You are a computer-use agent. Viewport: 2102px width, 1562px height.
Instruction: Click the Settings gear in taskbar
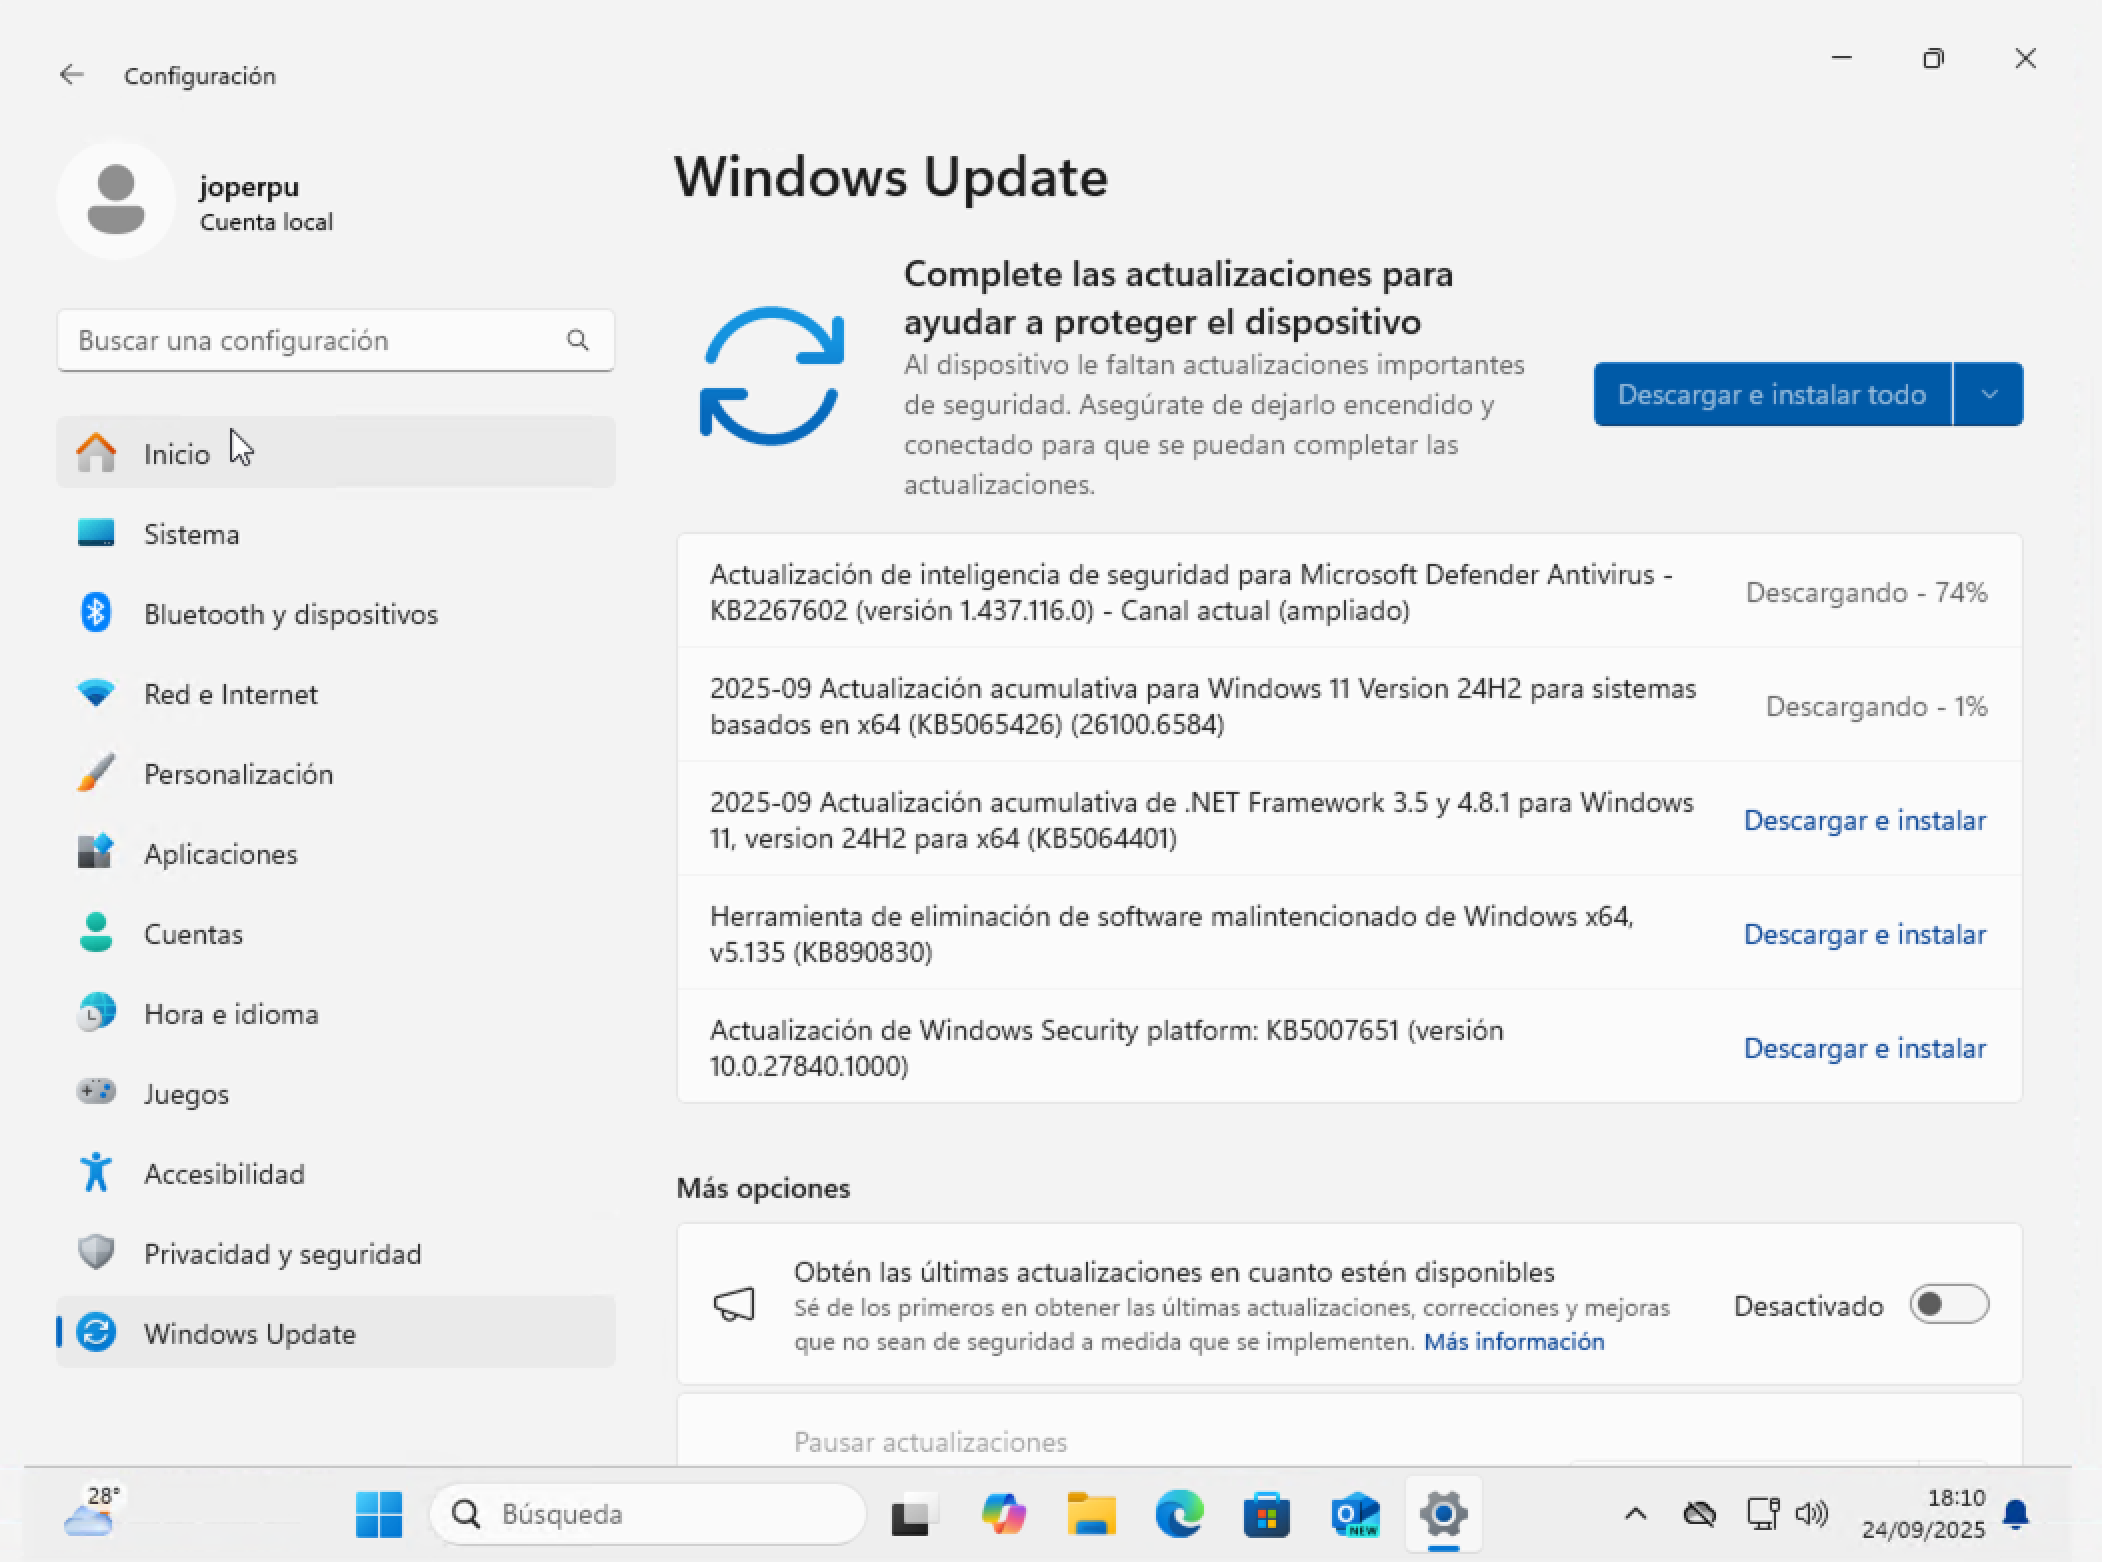1443,1514
